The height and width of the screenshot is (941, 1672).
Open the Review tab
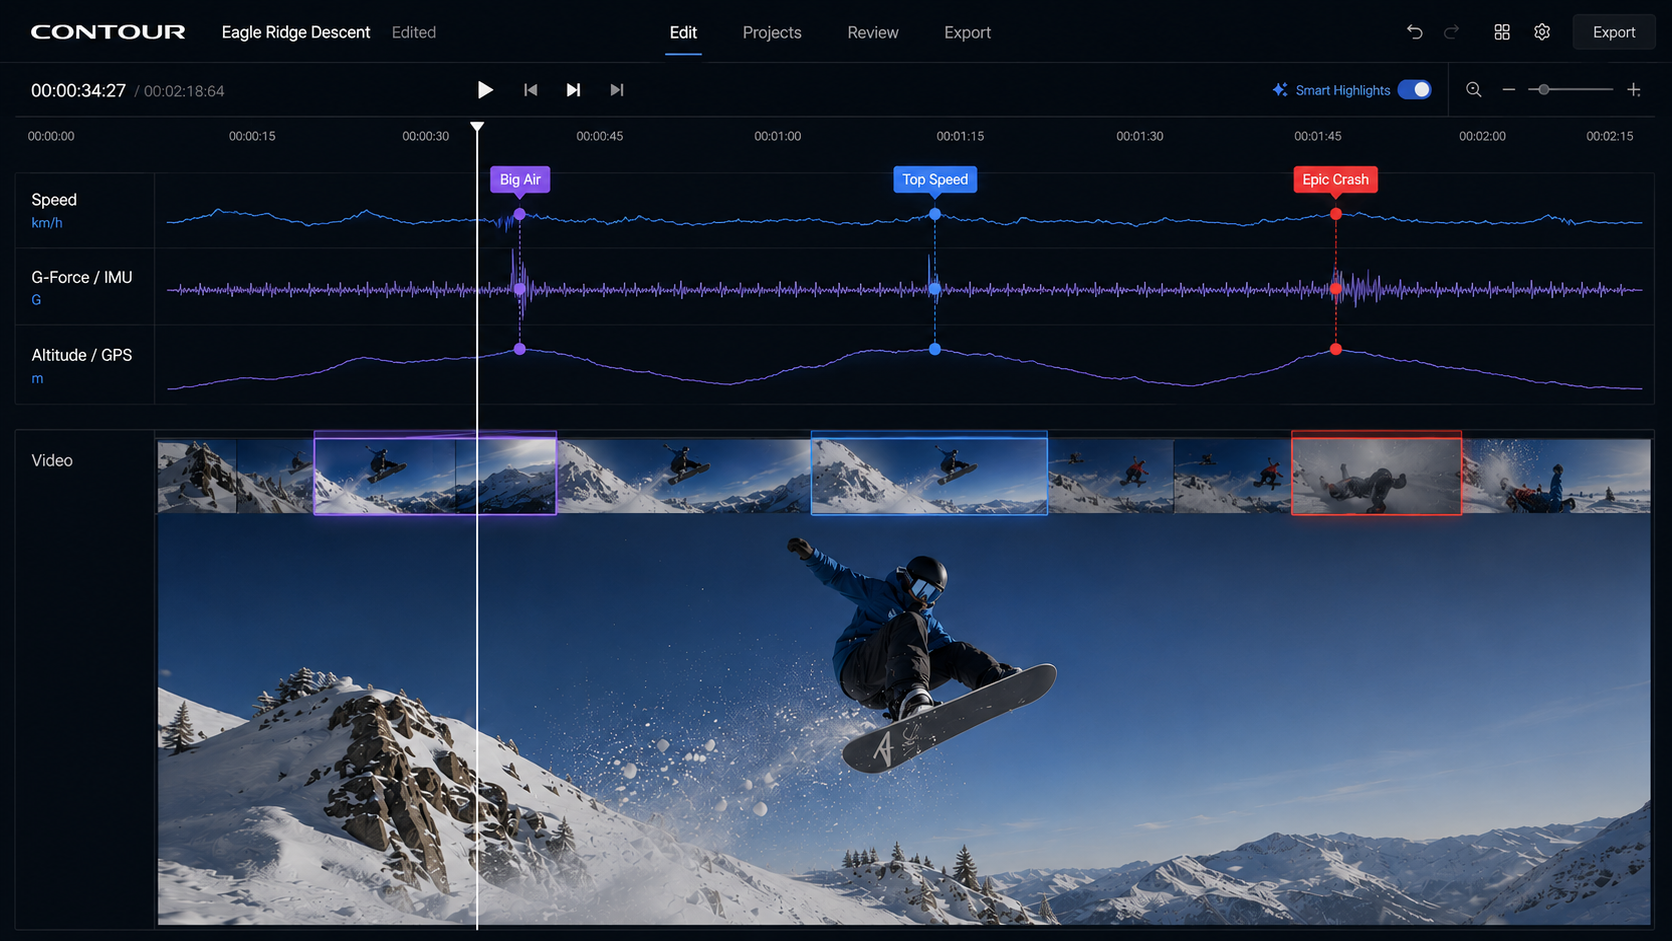(x=873, y=32)
